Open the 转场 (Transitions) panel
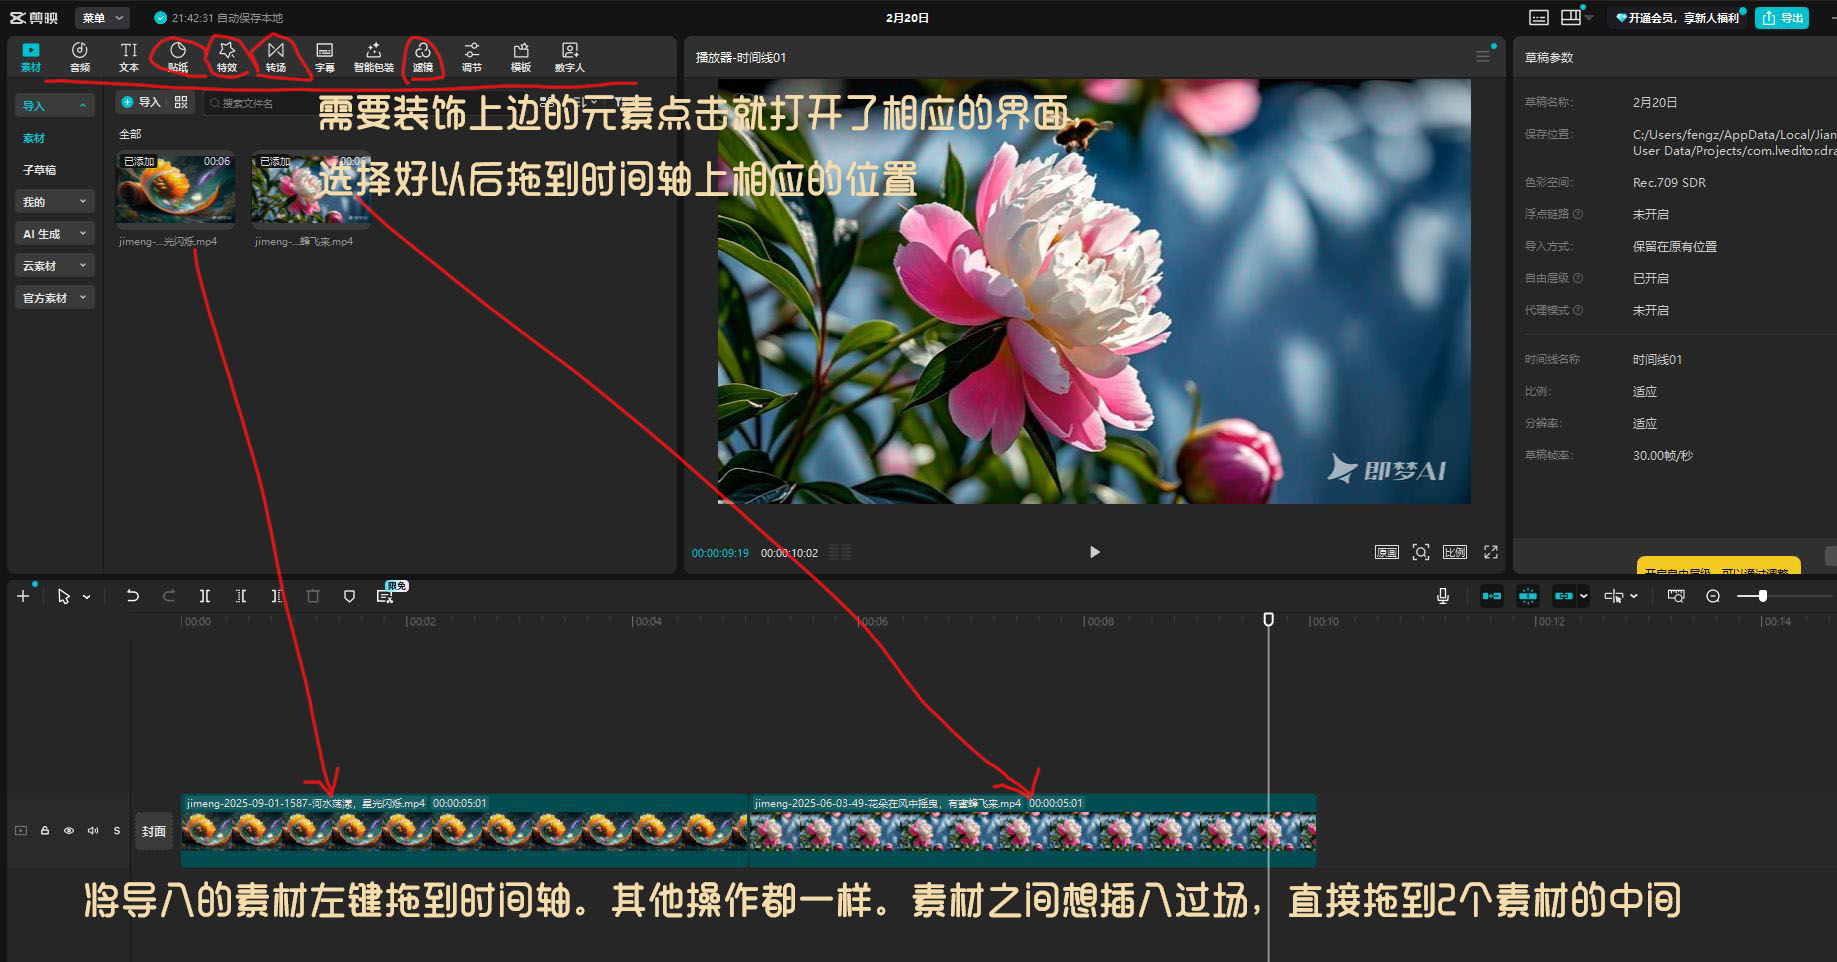 [276, 56]
